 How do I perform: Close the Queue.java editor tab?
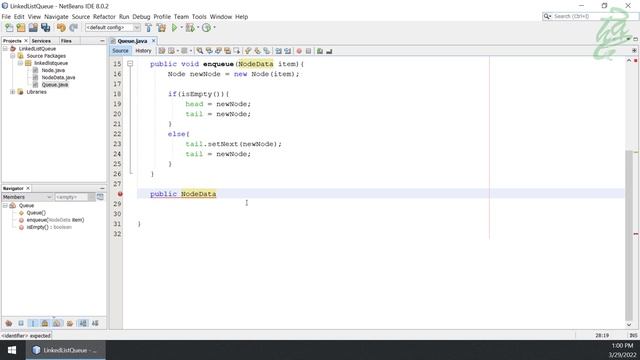tap(153, 41)
